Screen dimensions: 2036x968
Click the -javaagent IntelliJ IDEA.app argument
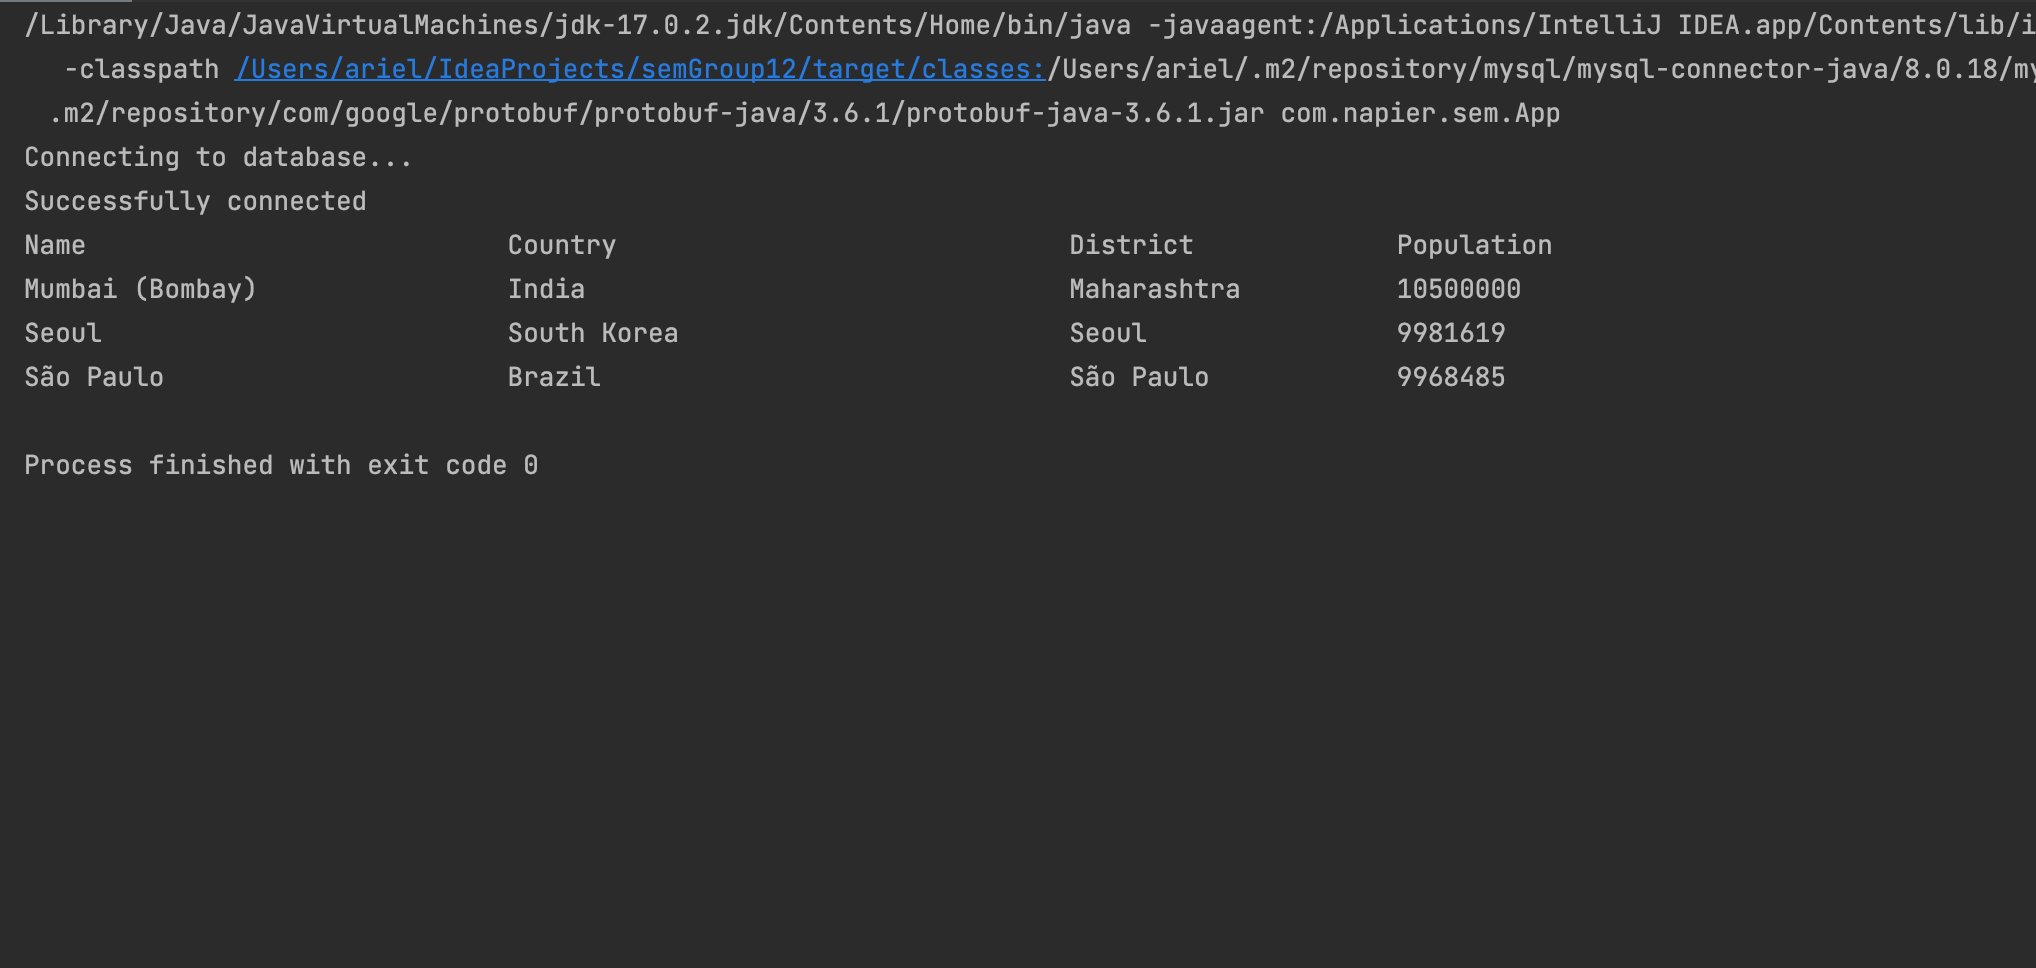coord(1591,25)
